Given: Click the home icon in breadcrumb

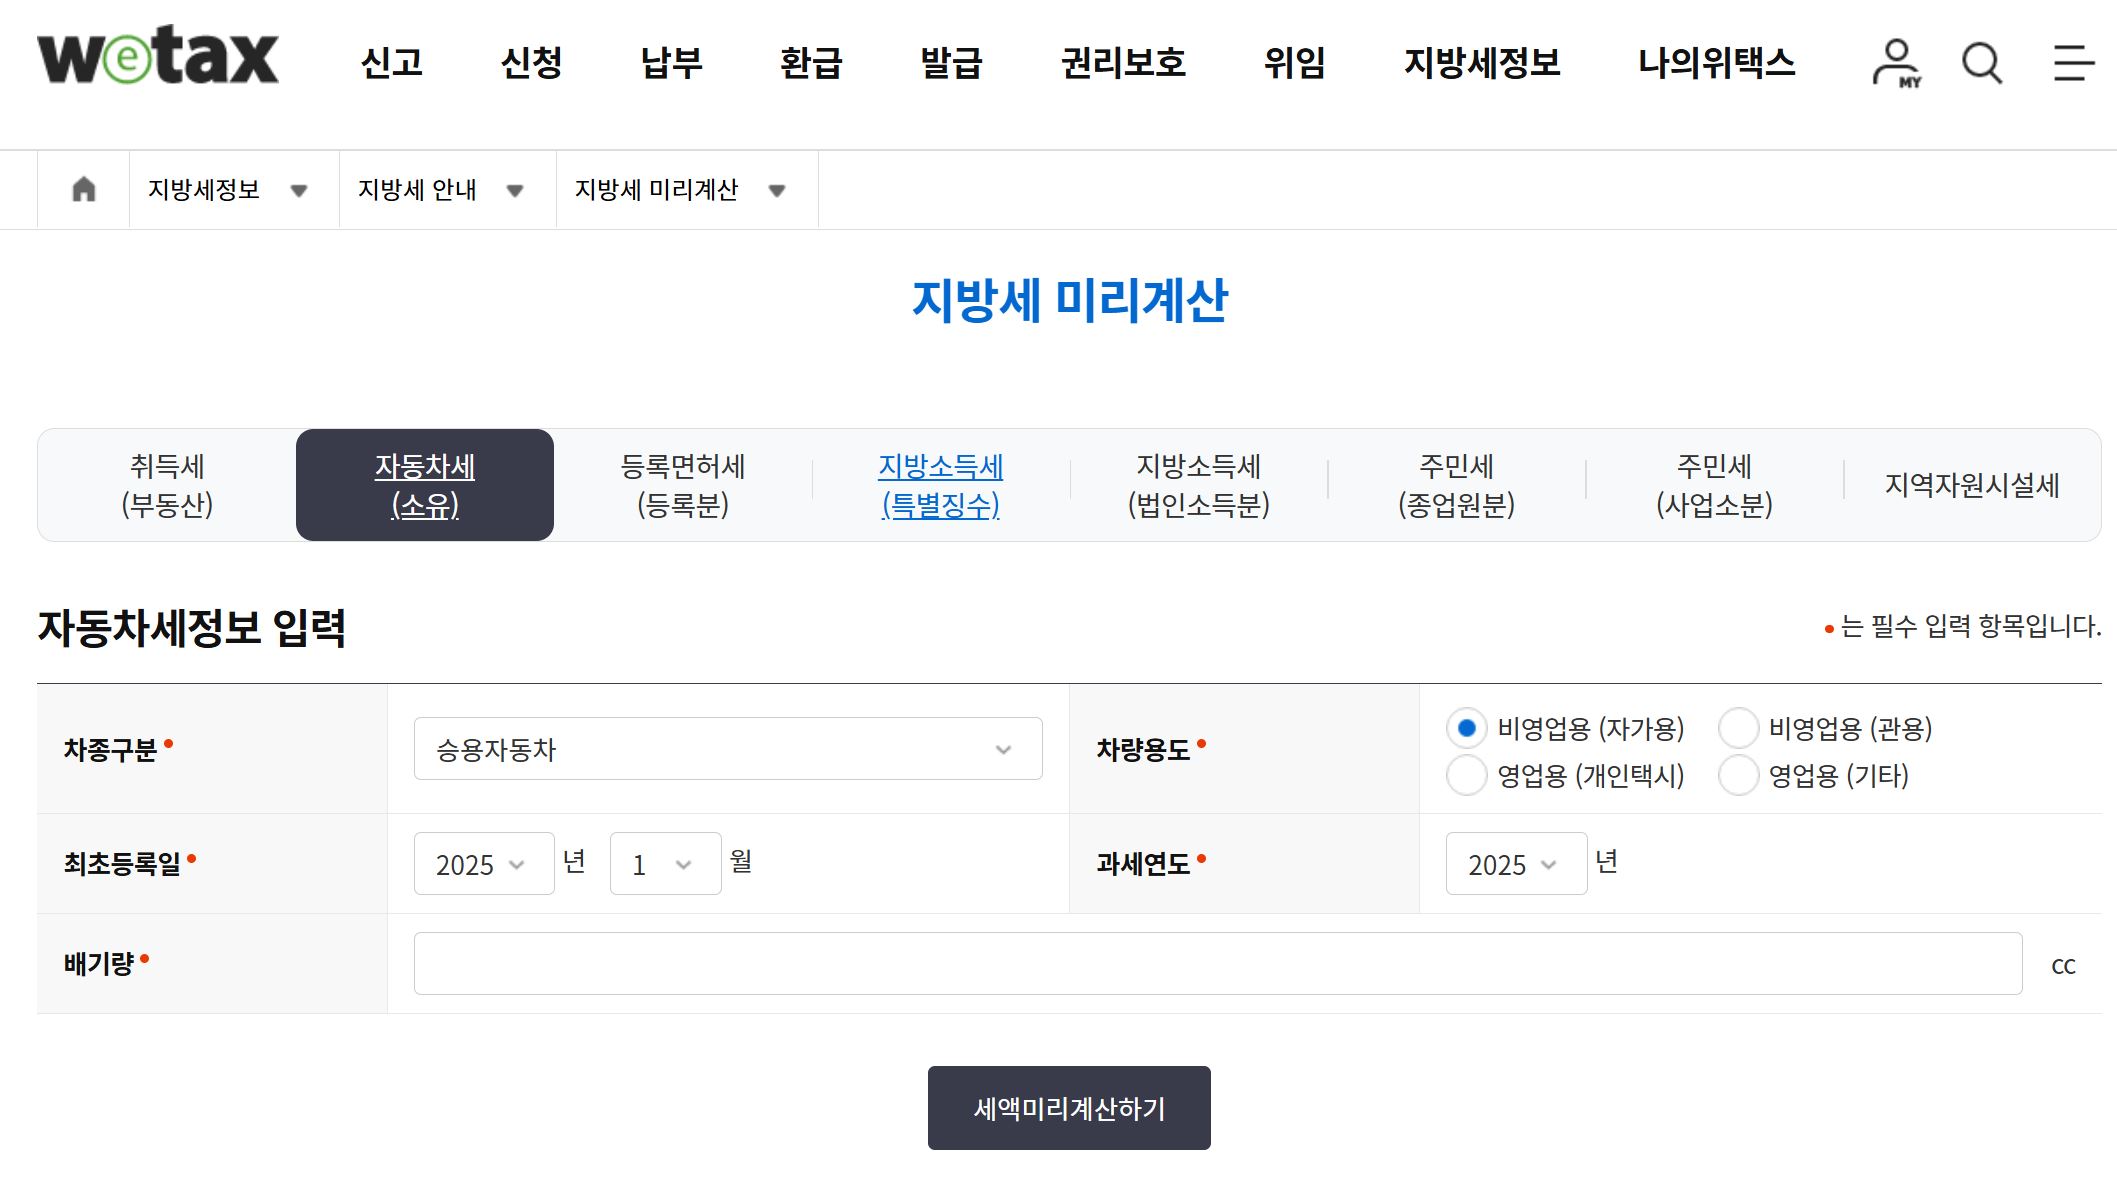Looking at the screenshot, I should point(83,189).
